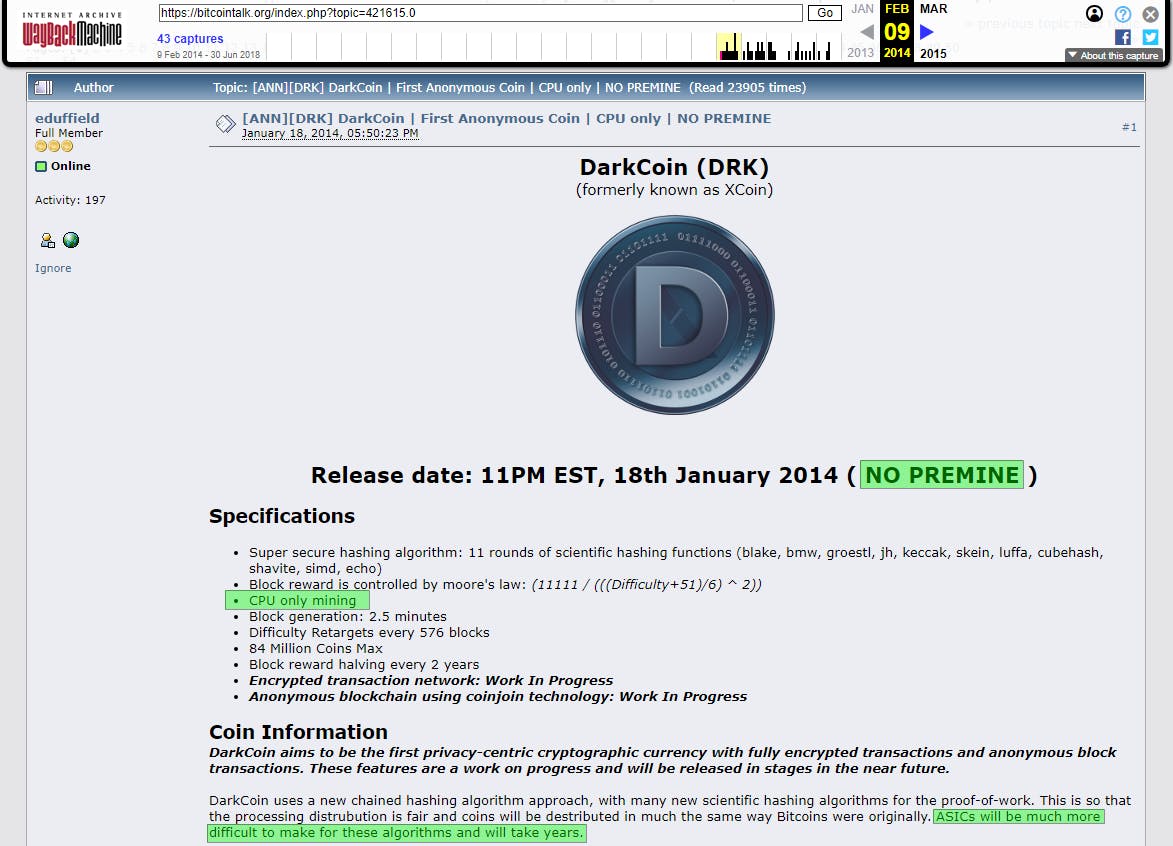
Task: Share capture on Twitter
Action: coord(1151,37)
